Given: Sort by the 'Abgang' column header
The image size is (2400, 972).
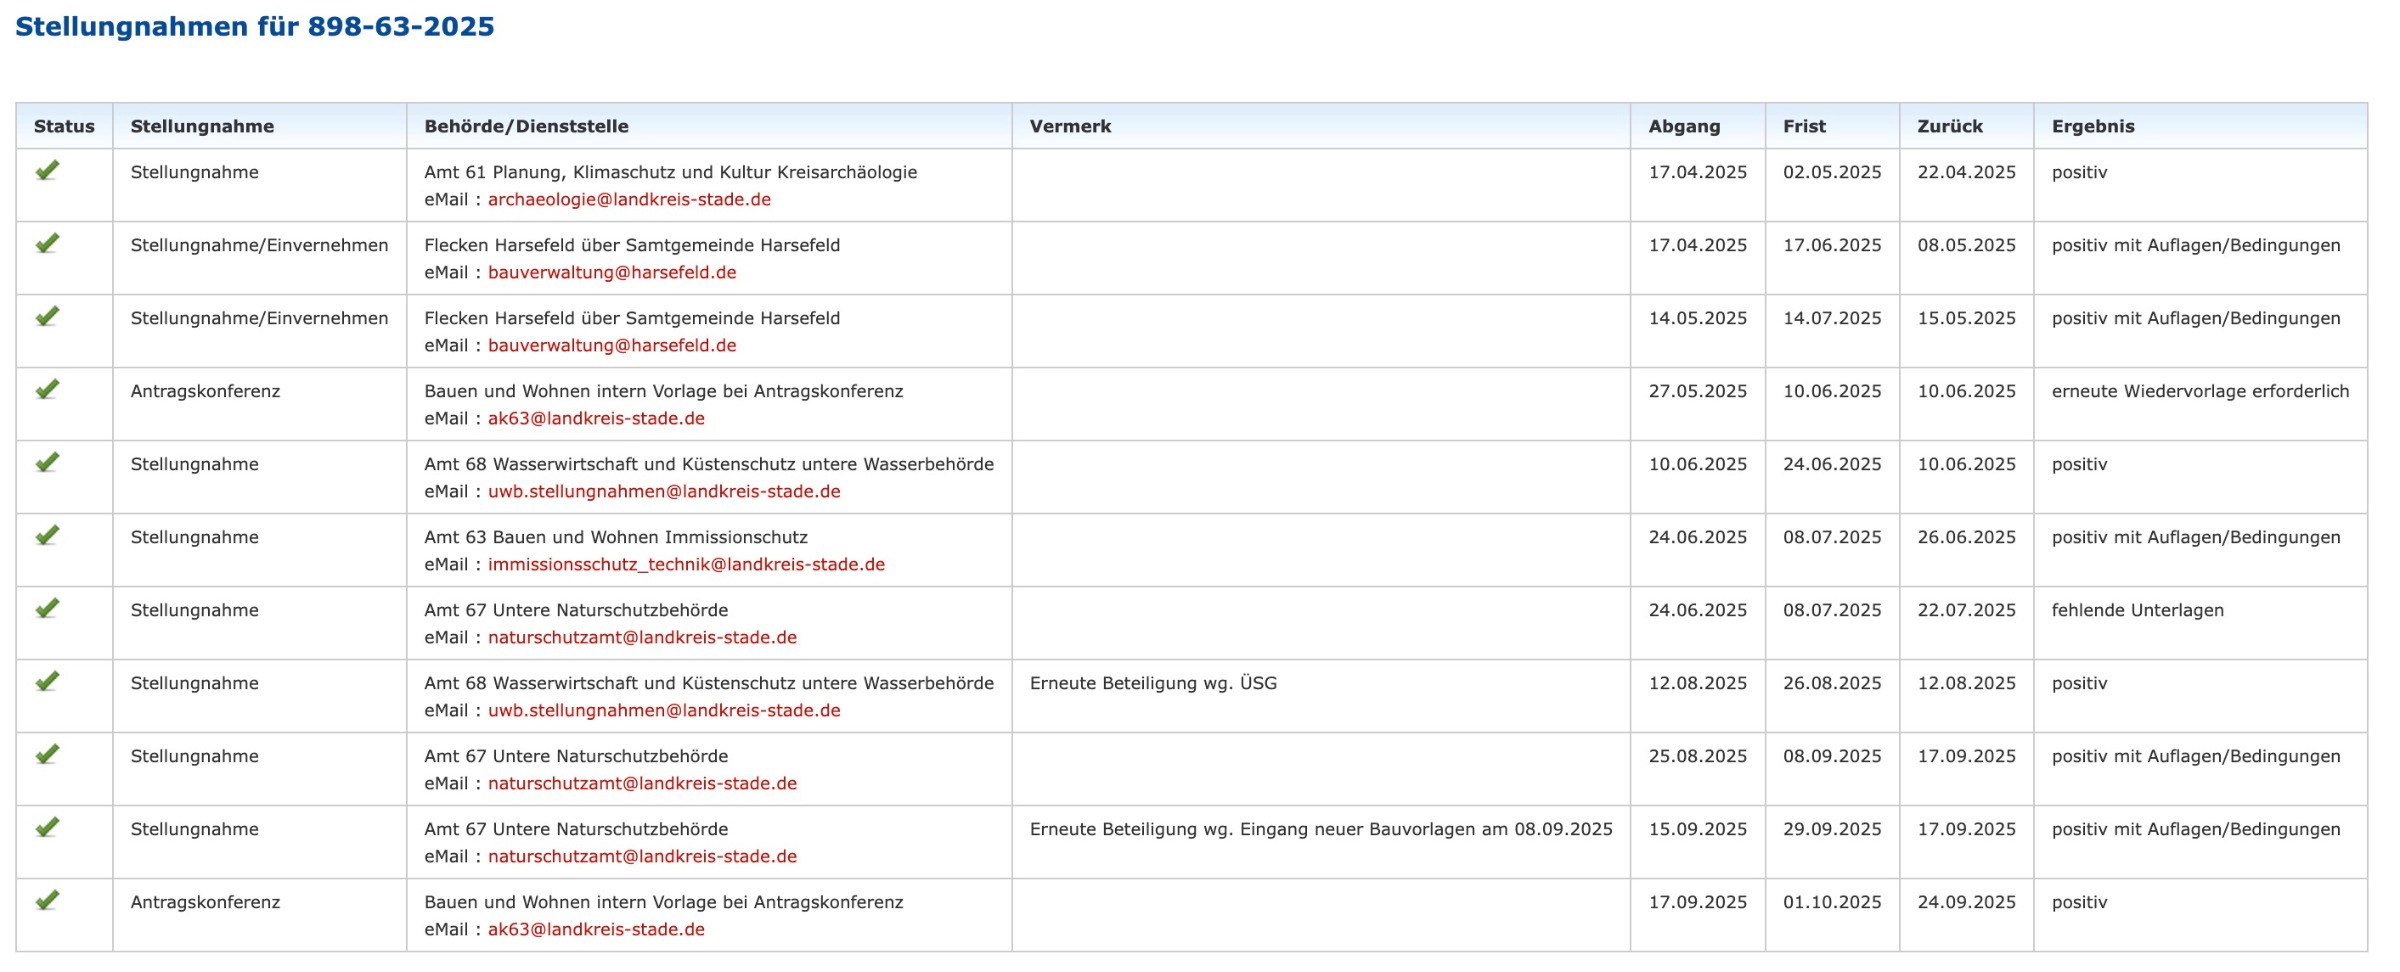Looking at the screenshot, I should coord(1684,126).
